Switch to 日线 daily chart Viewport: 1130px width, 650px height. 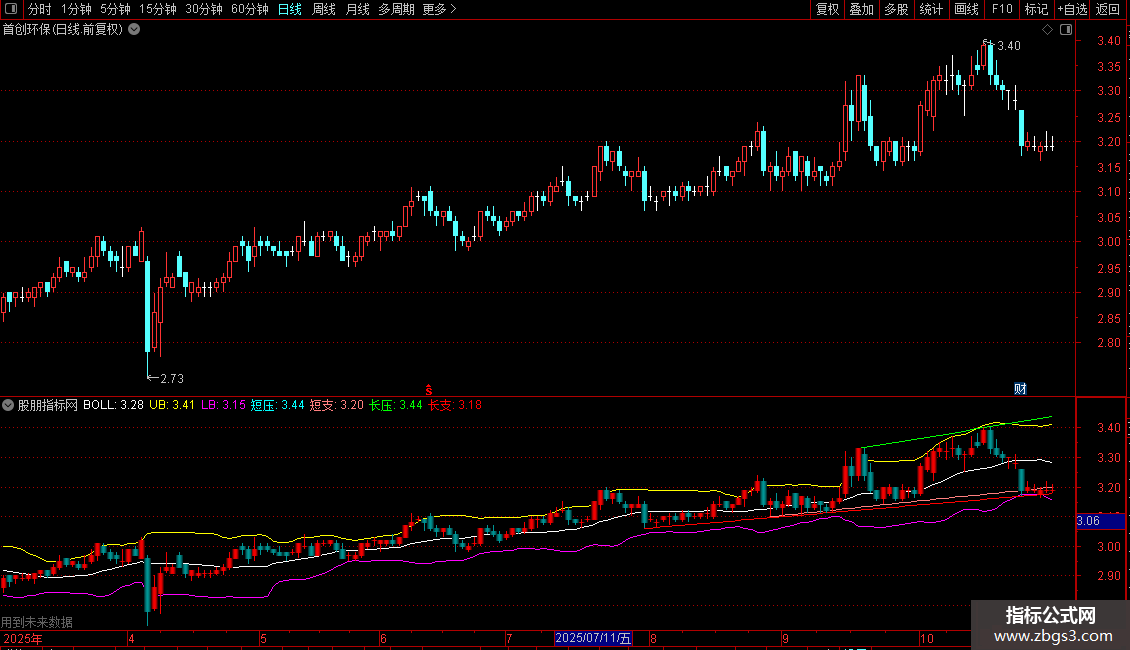tap(290, 9)
